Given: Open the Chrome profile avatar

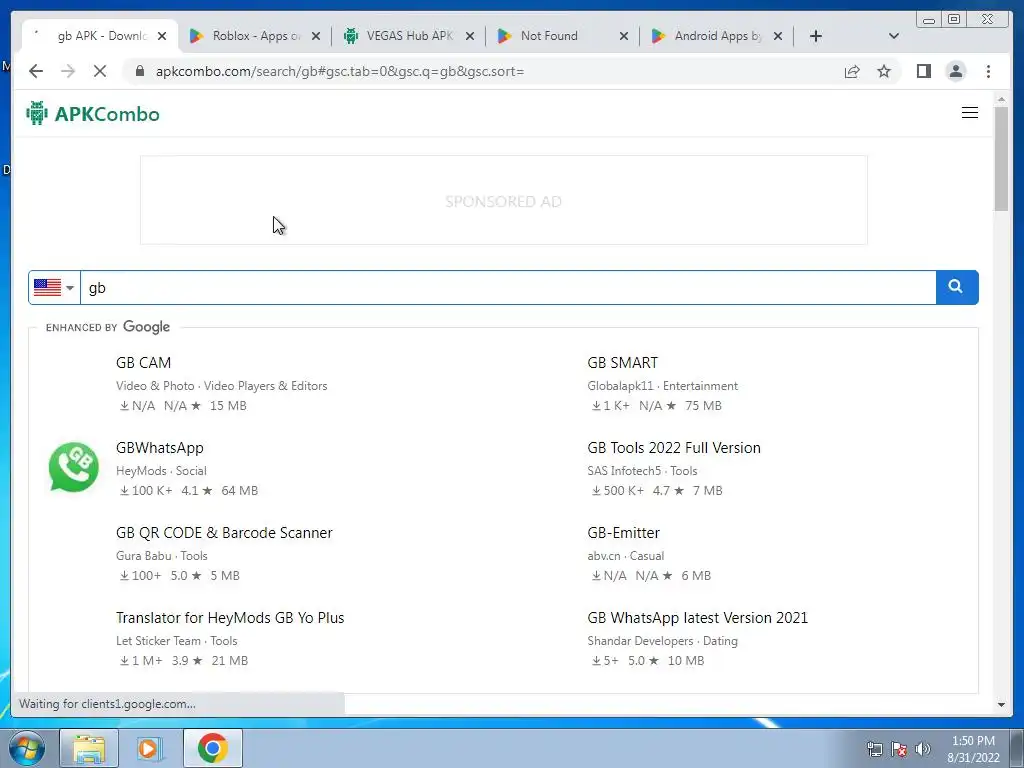Looking at the screenshot, I should 955,71.
